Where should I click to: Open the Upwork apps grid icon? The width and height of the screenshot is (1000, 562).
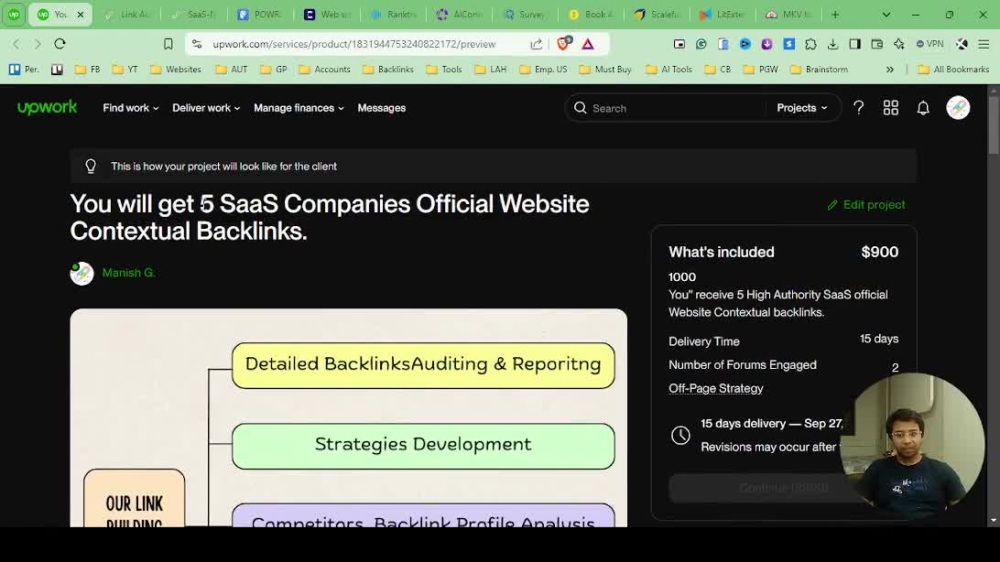(891, 108)
